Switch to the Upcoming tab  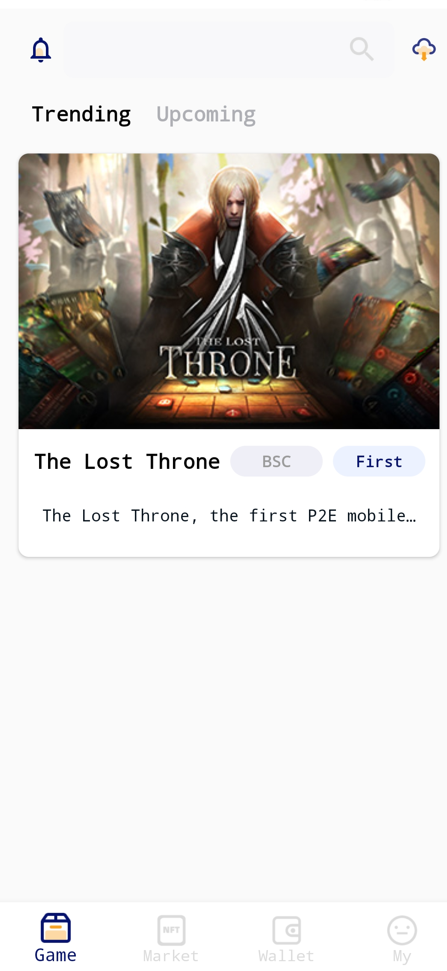click(x=206, y=115)
